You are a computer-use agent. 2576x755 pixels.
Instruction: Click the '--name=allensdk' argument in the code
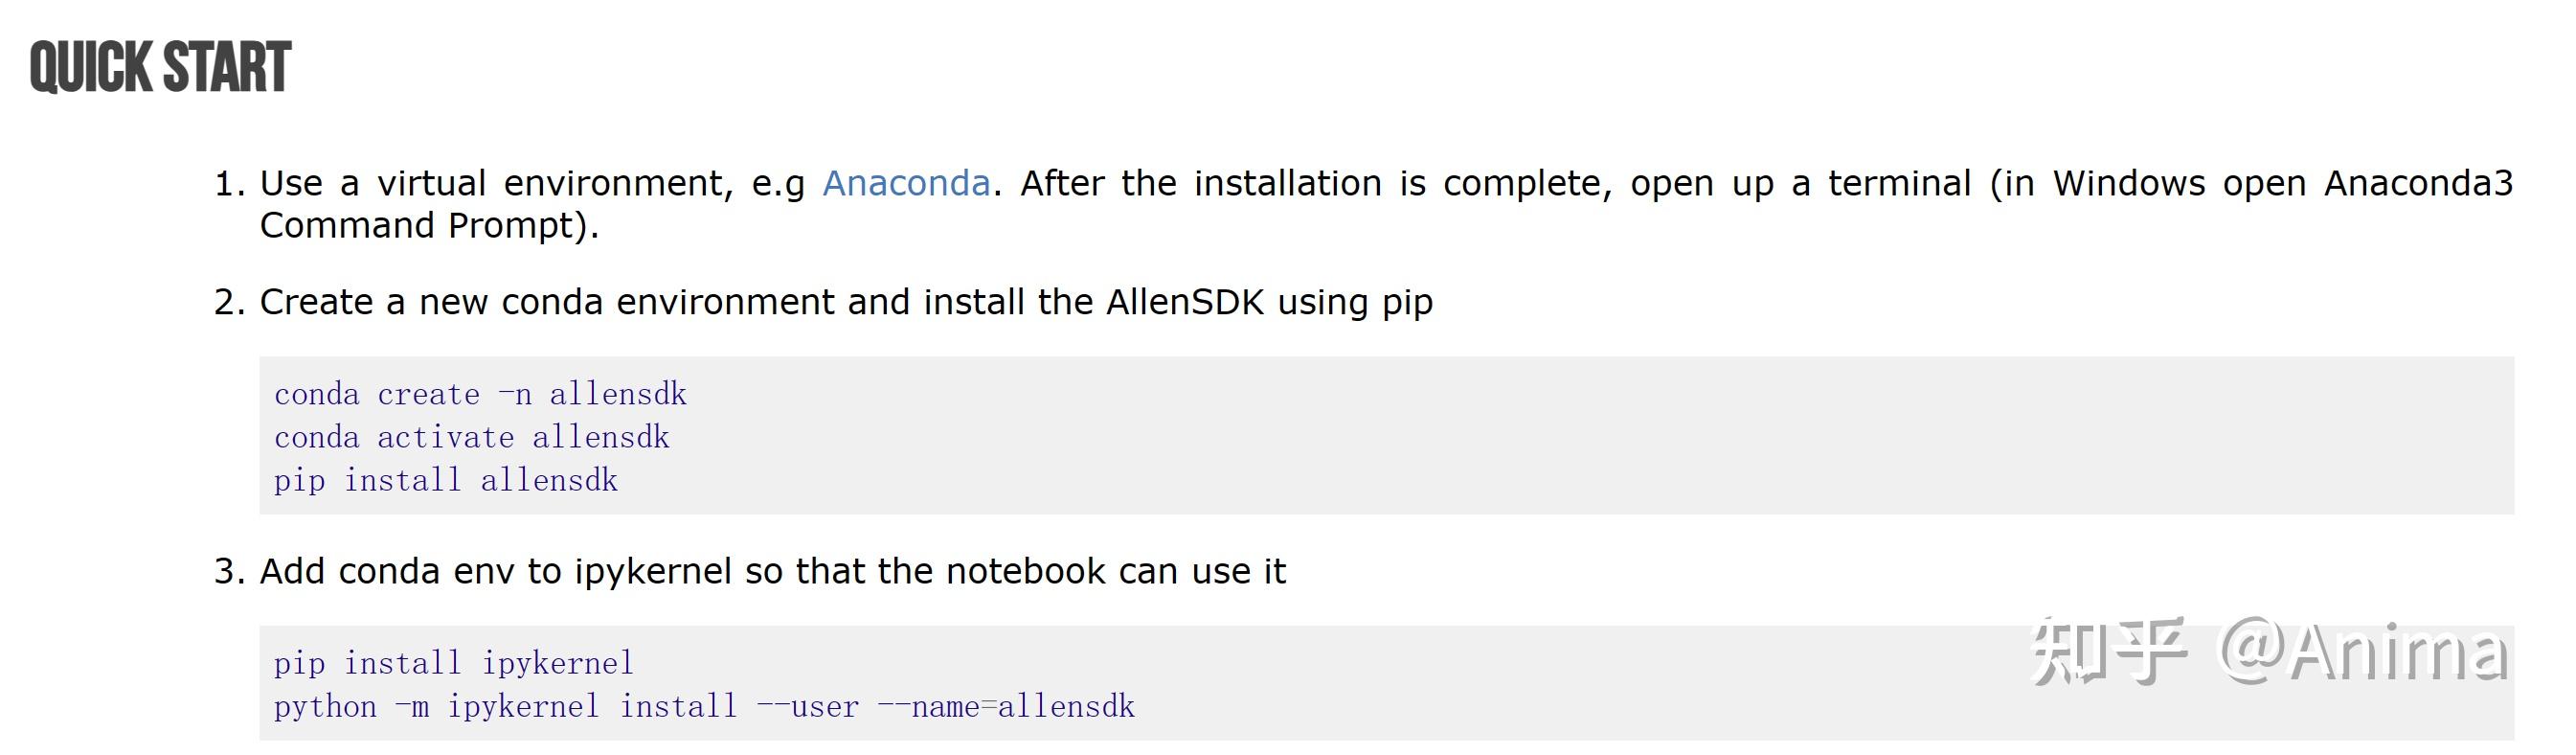coord(1005,706)
